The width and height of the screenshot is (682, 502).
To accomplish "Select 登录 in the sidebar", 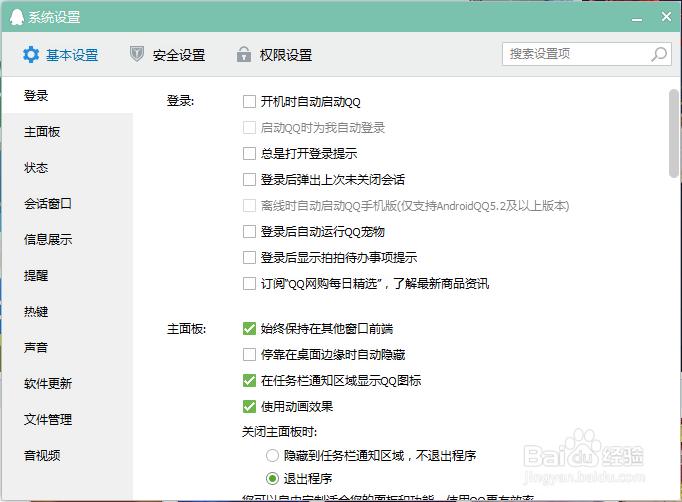I will (x=67, y=95).
